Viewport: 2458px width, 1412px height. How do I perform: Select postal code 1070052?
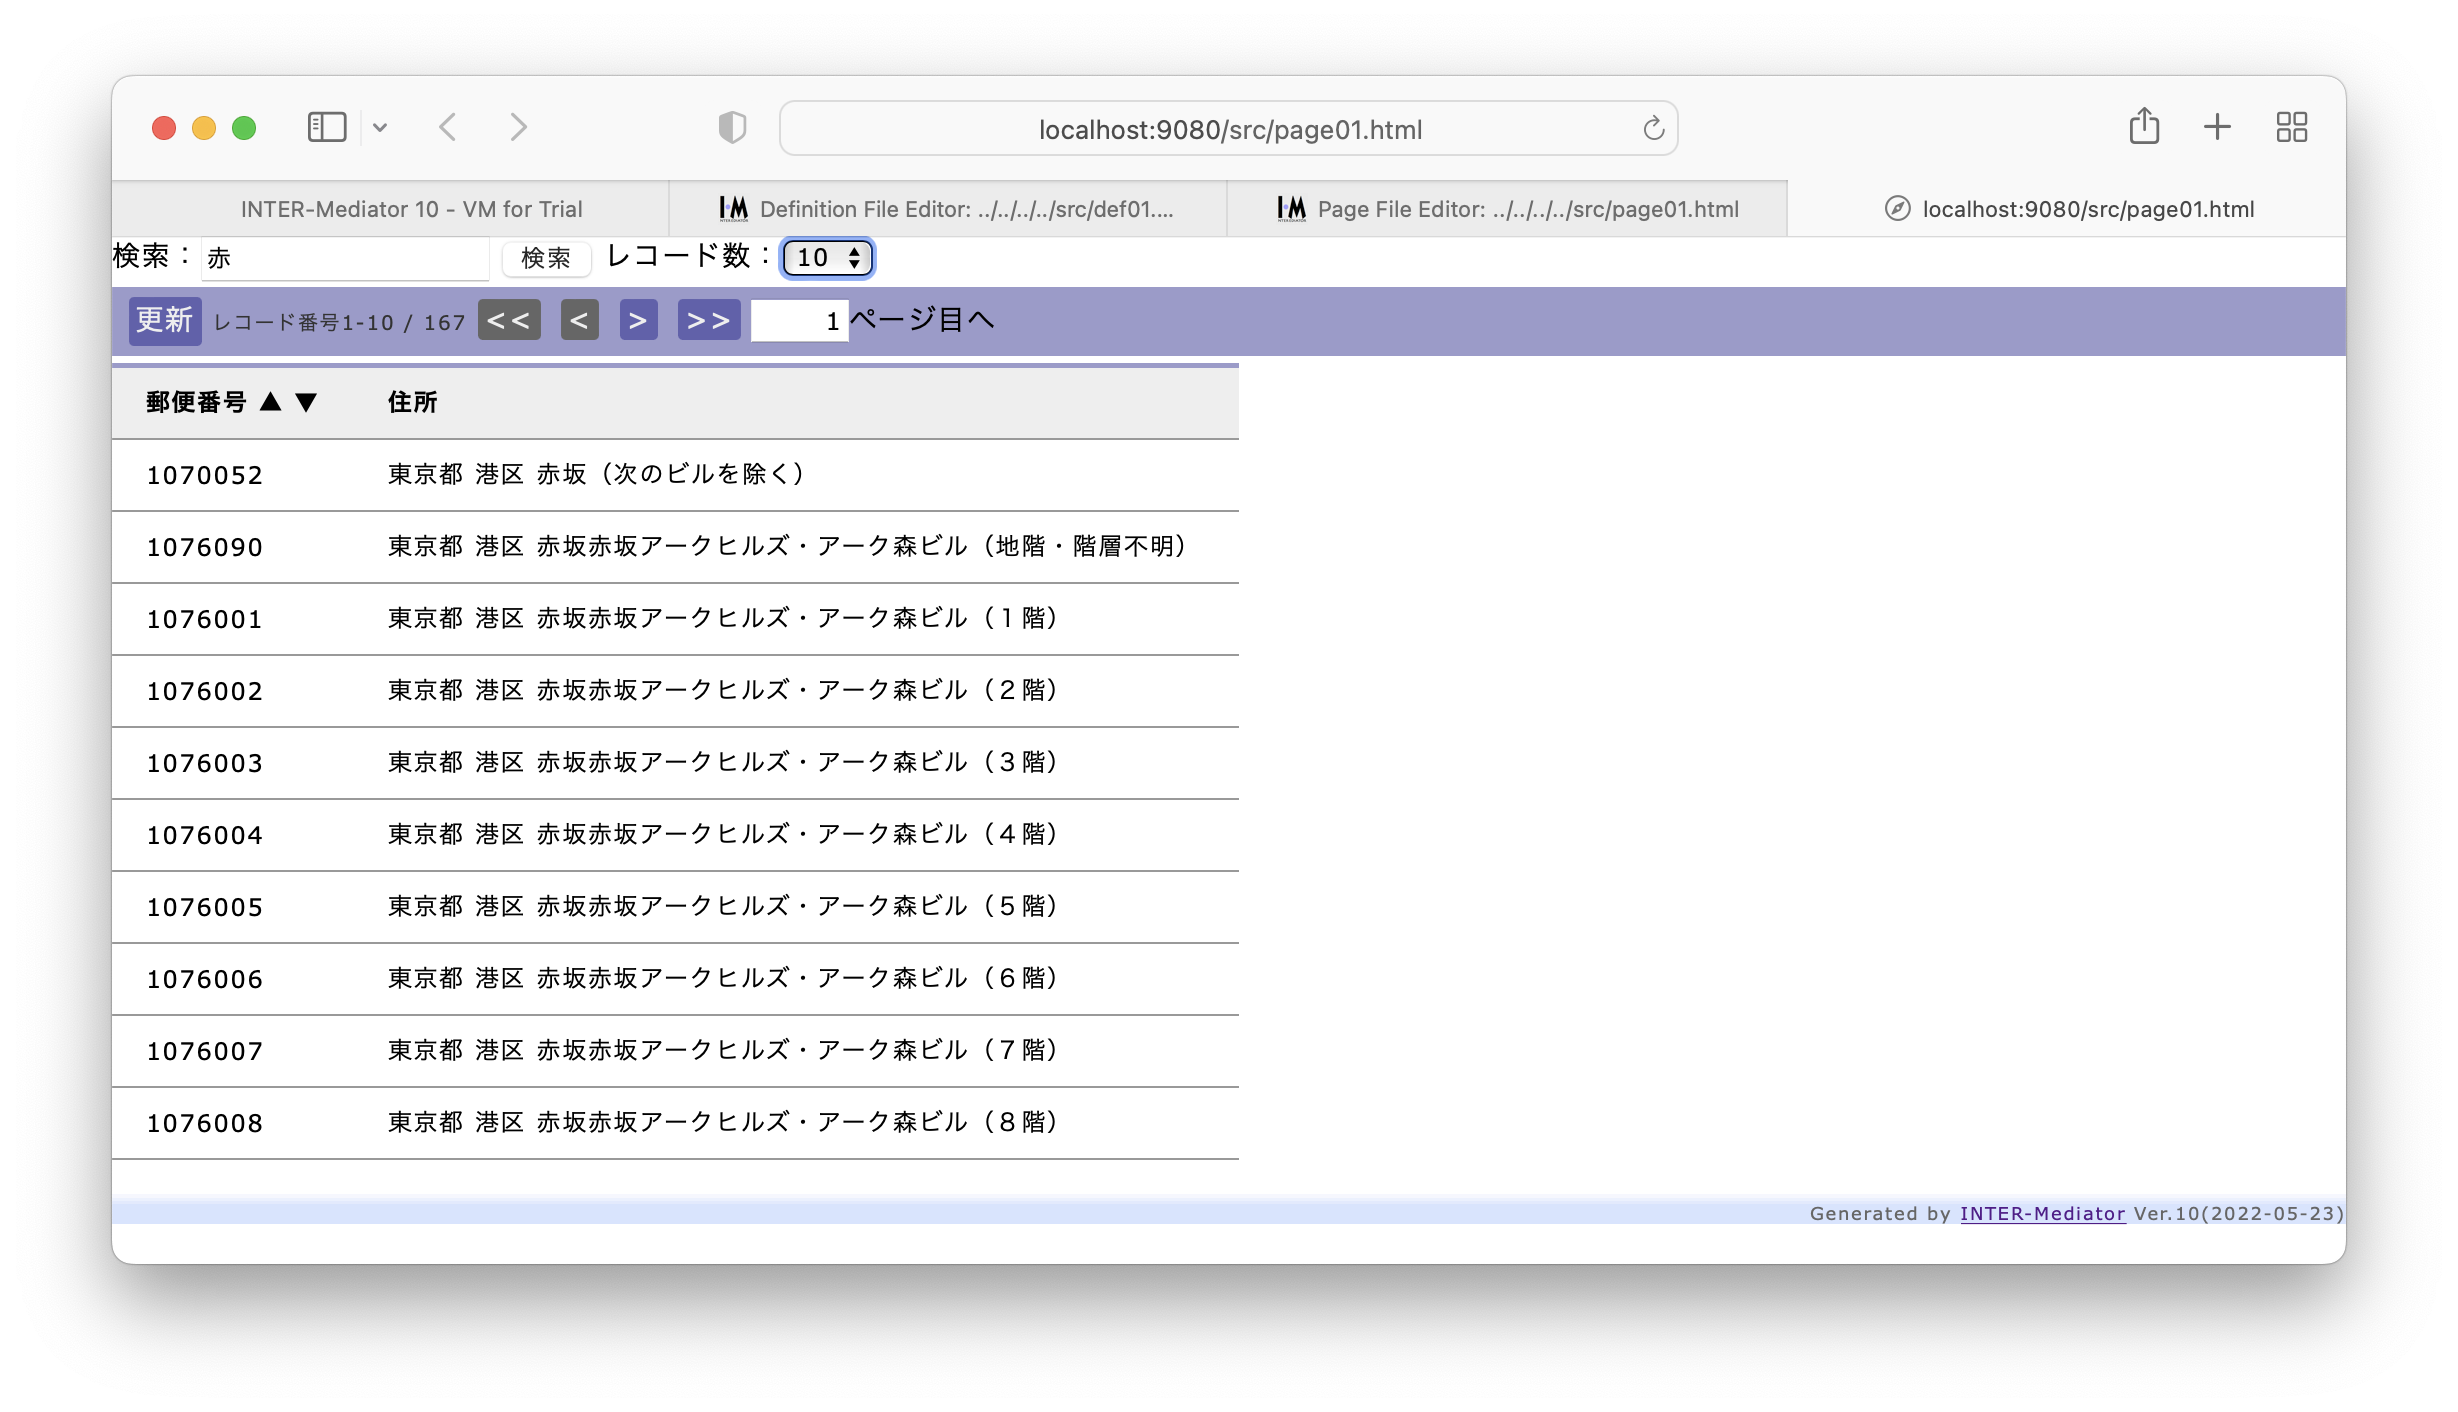[205, 475]
